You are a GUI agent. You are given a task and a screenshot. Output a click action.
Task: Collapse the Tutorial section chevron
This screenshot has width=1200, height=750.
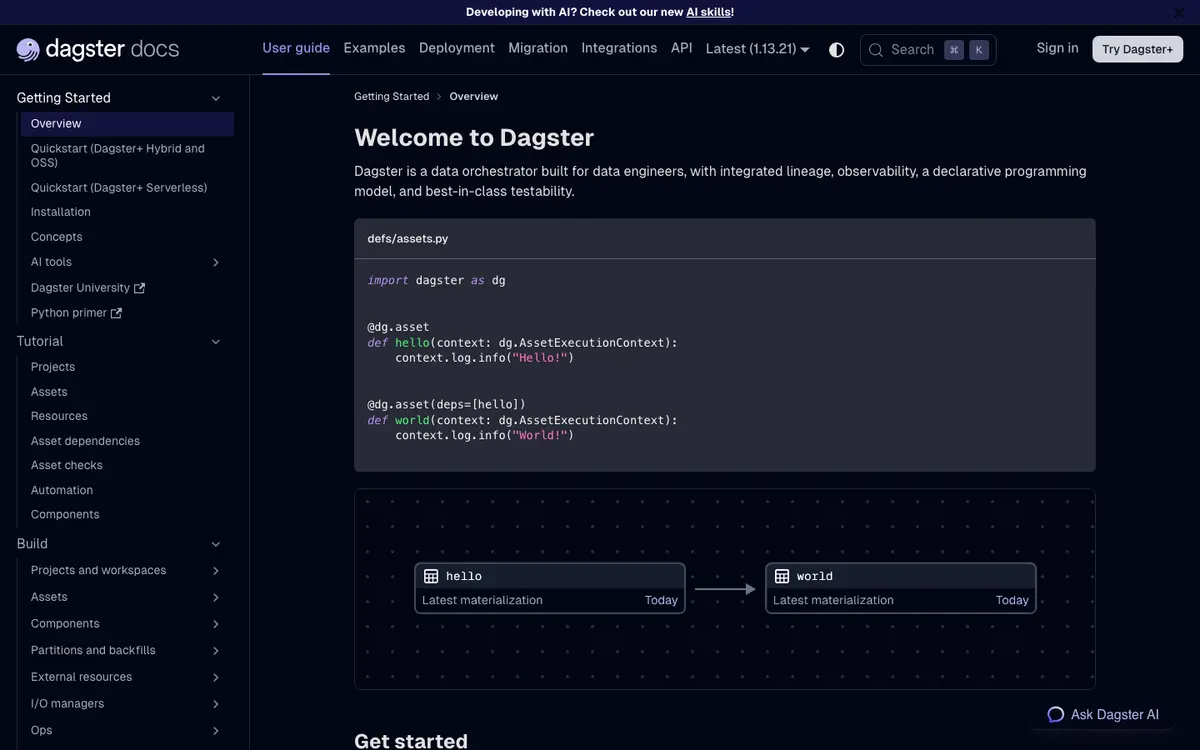[x=216, y=342]
